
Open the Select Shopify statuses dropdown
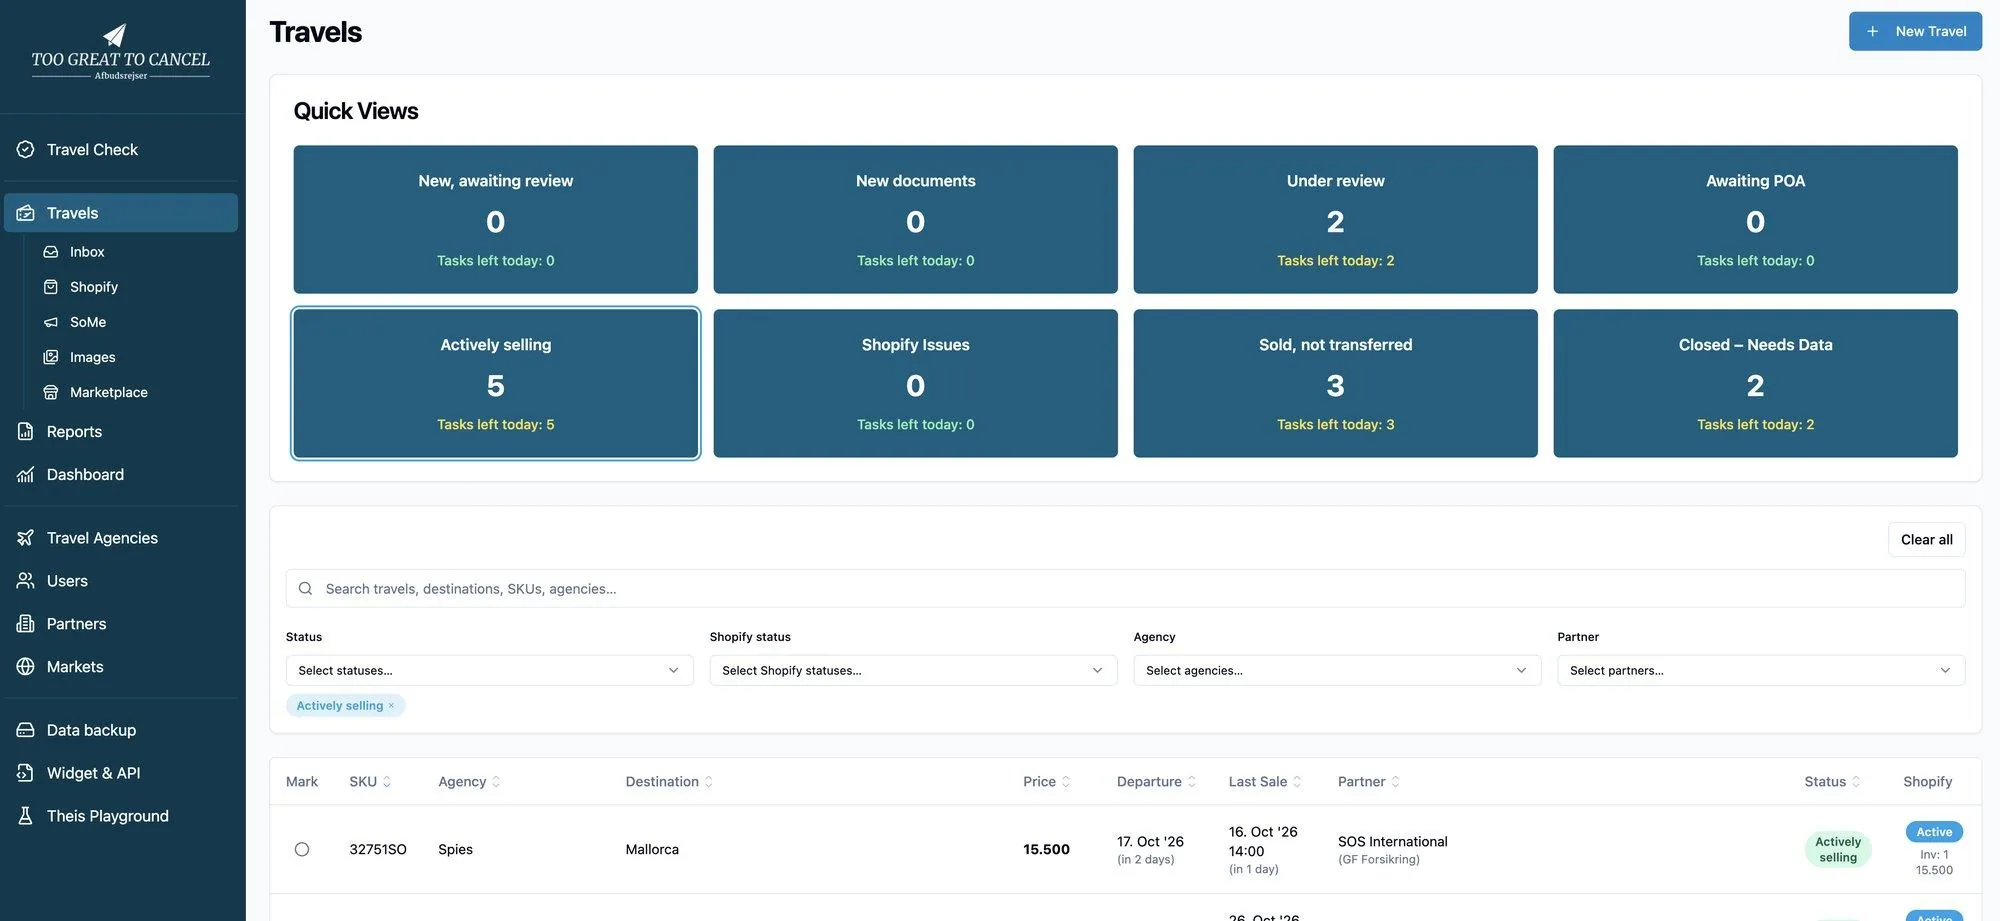(x=913, y=671)
